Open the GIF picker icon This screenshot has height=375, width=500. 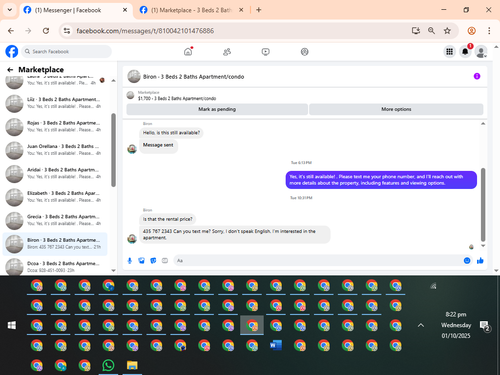165,261
